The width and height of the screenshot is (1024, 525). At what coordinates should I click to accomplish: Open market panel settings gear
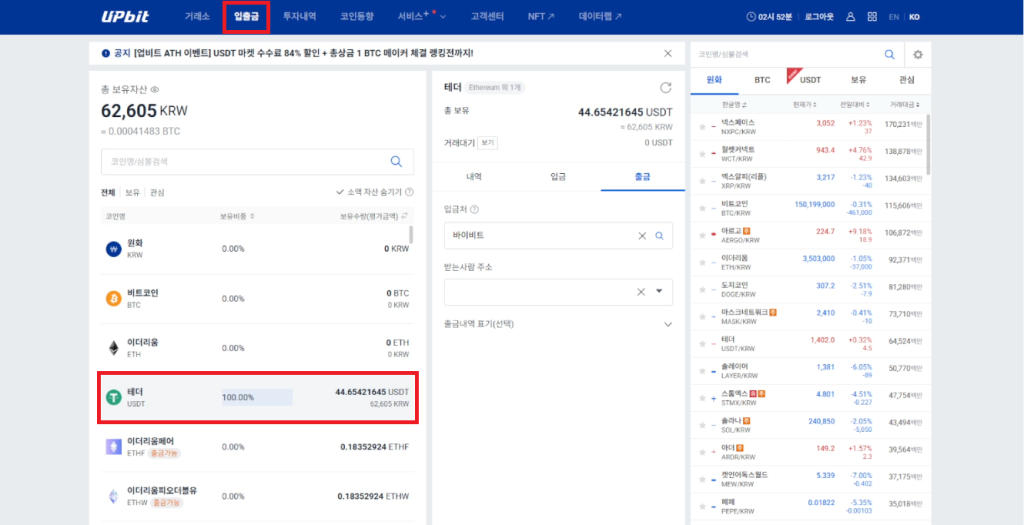[x=918, y=55]
